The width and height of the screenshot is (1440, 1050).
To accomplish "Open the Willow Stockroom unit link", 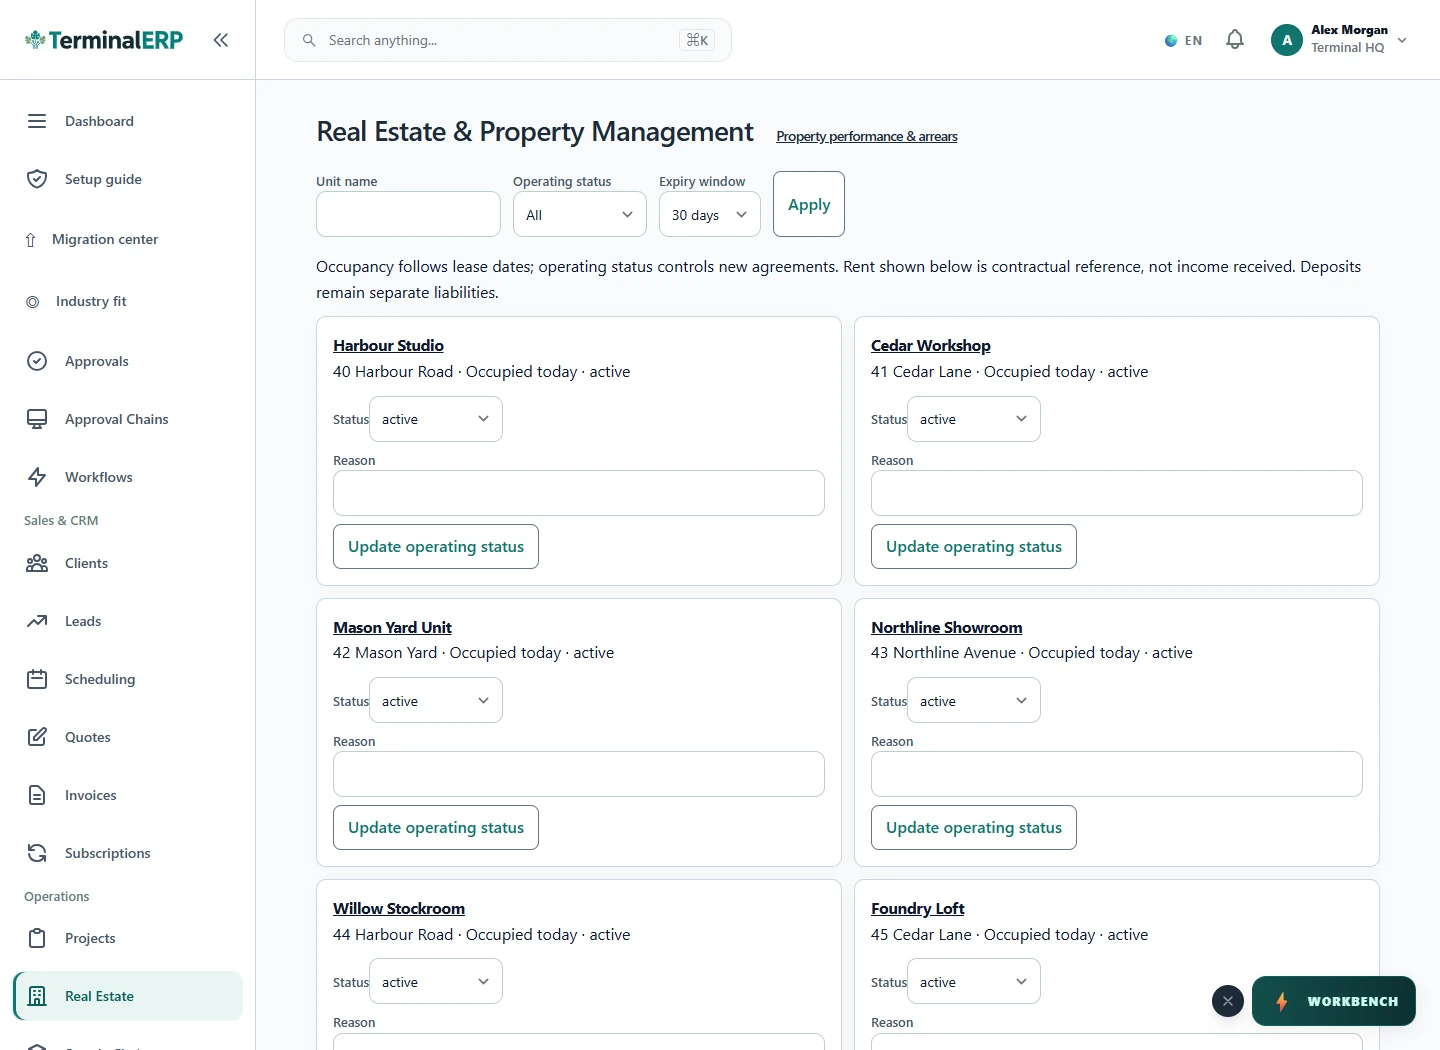I will [399, 908].
